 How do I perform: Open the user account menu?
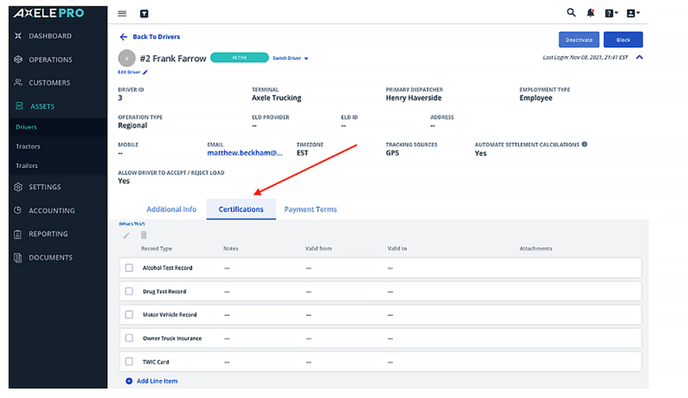pyautogui.click(x=633, y=13)
